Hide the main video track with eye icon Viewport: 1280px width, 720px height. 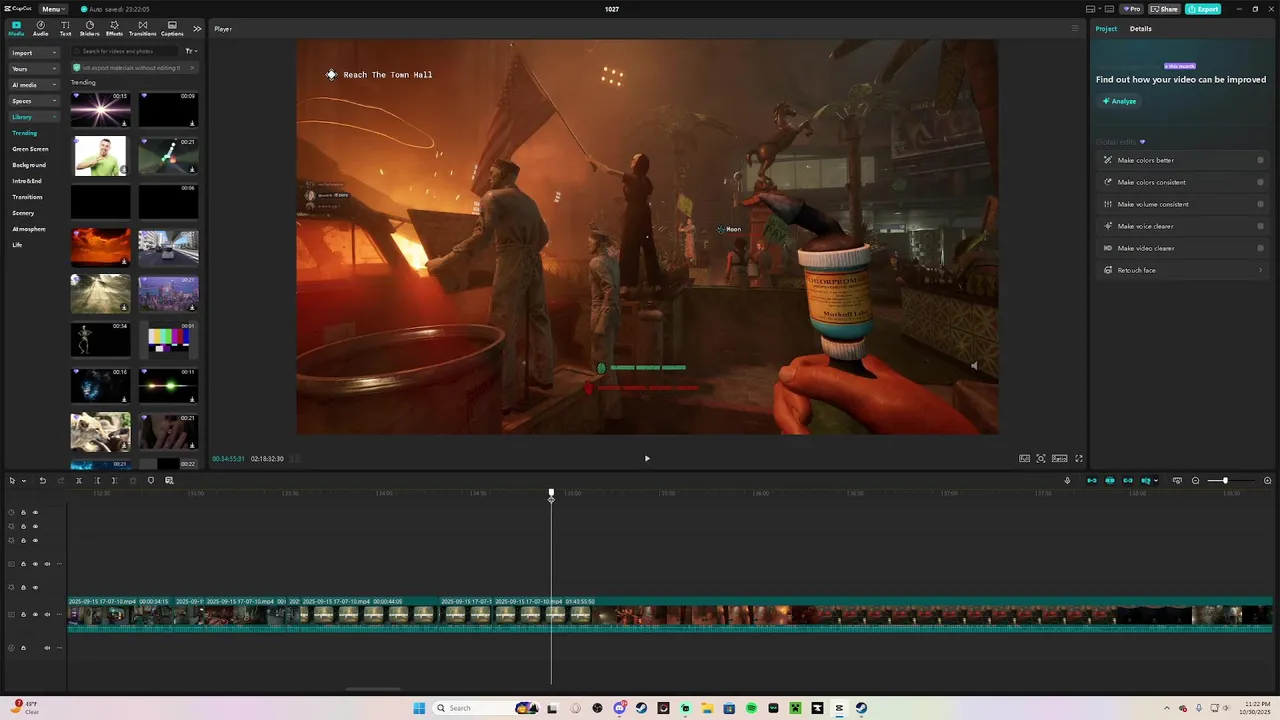pyautogui.click(x=35, y=614)
